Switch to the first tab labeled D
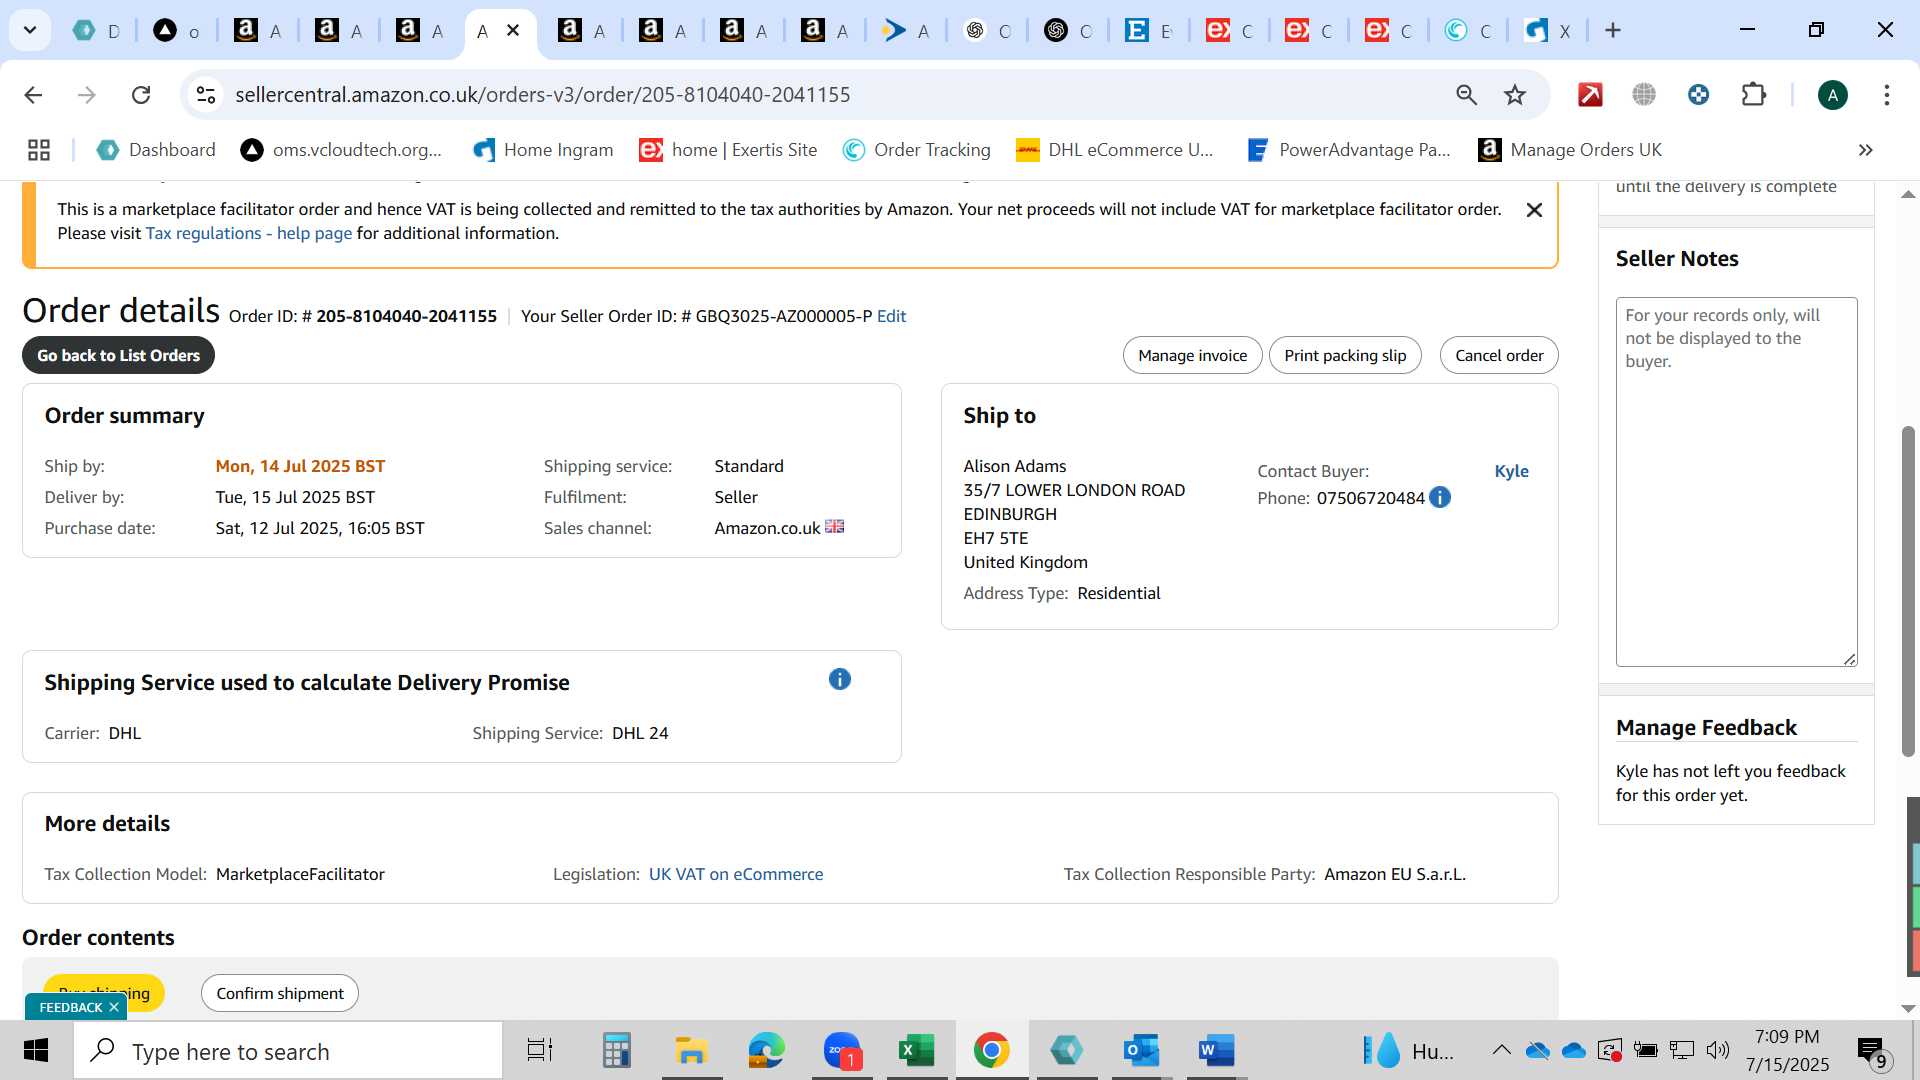The height and width of the screenshot is (1080, 1920). coord(96,31)
